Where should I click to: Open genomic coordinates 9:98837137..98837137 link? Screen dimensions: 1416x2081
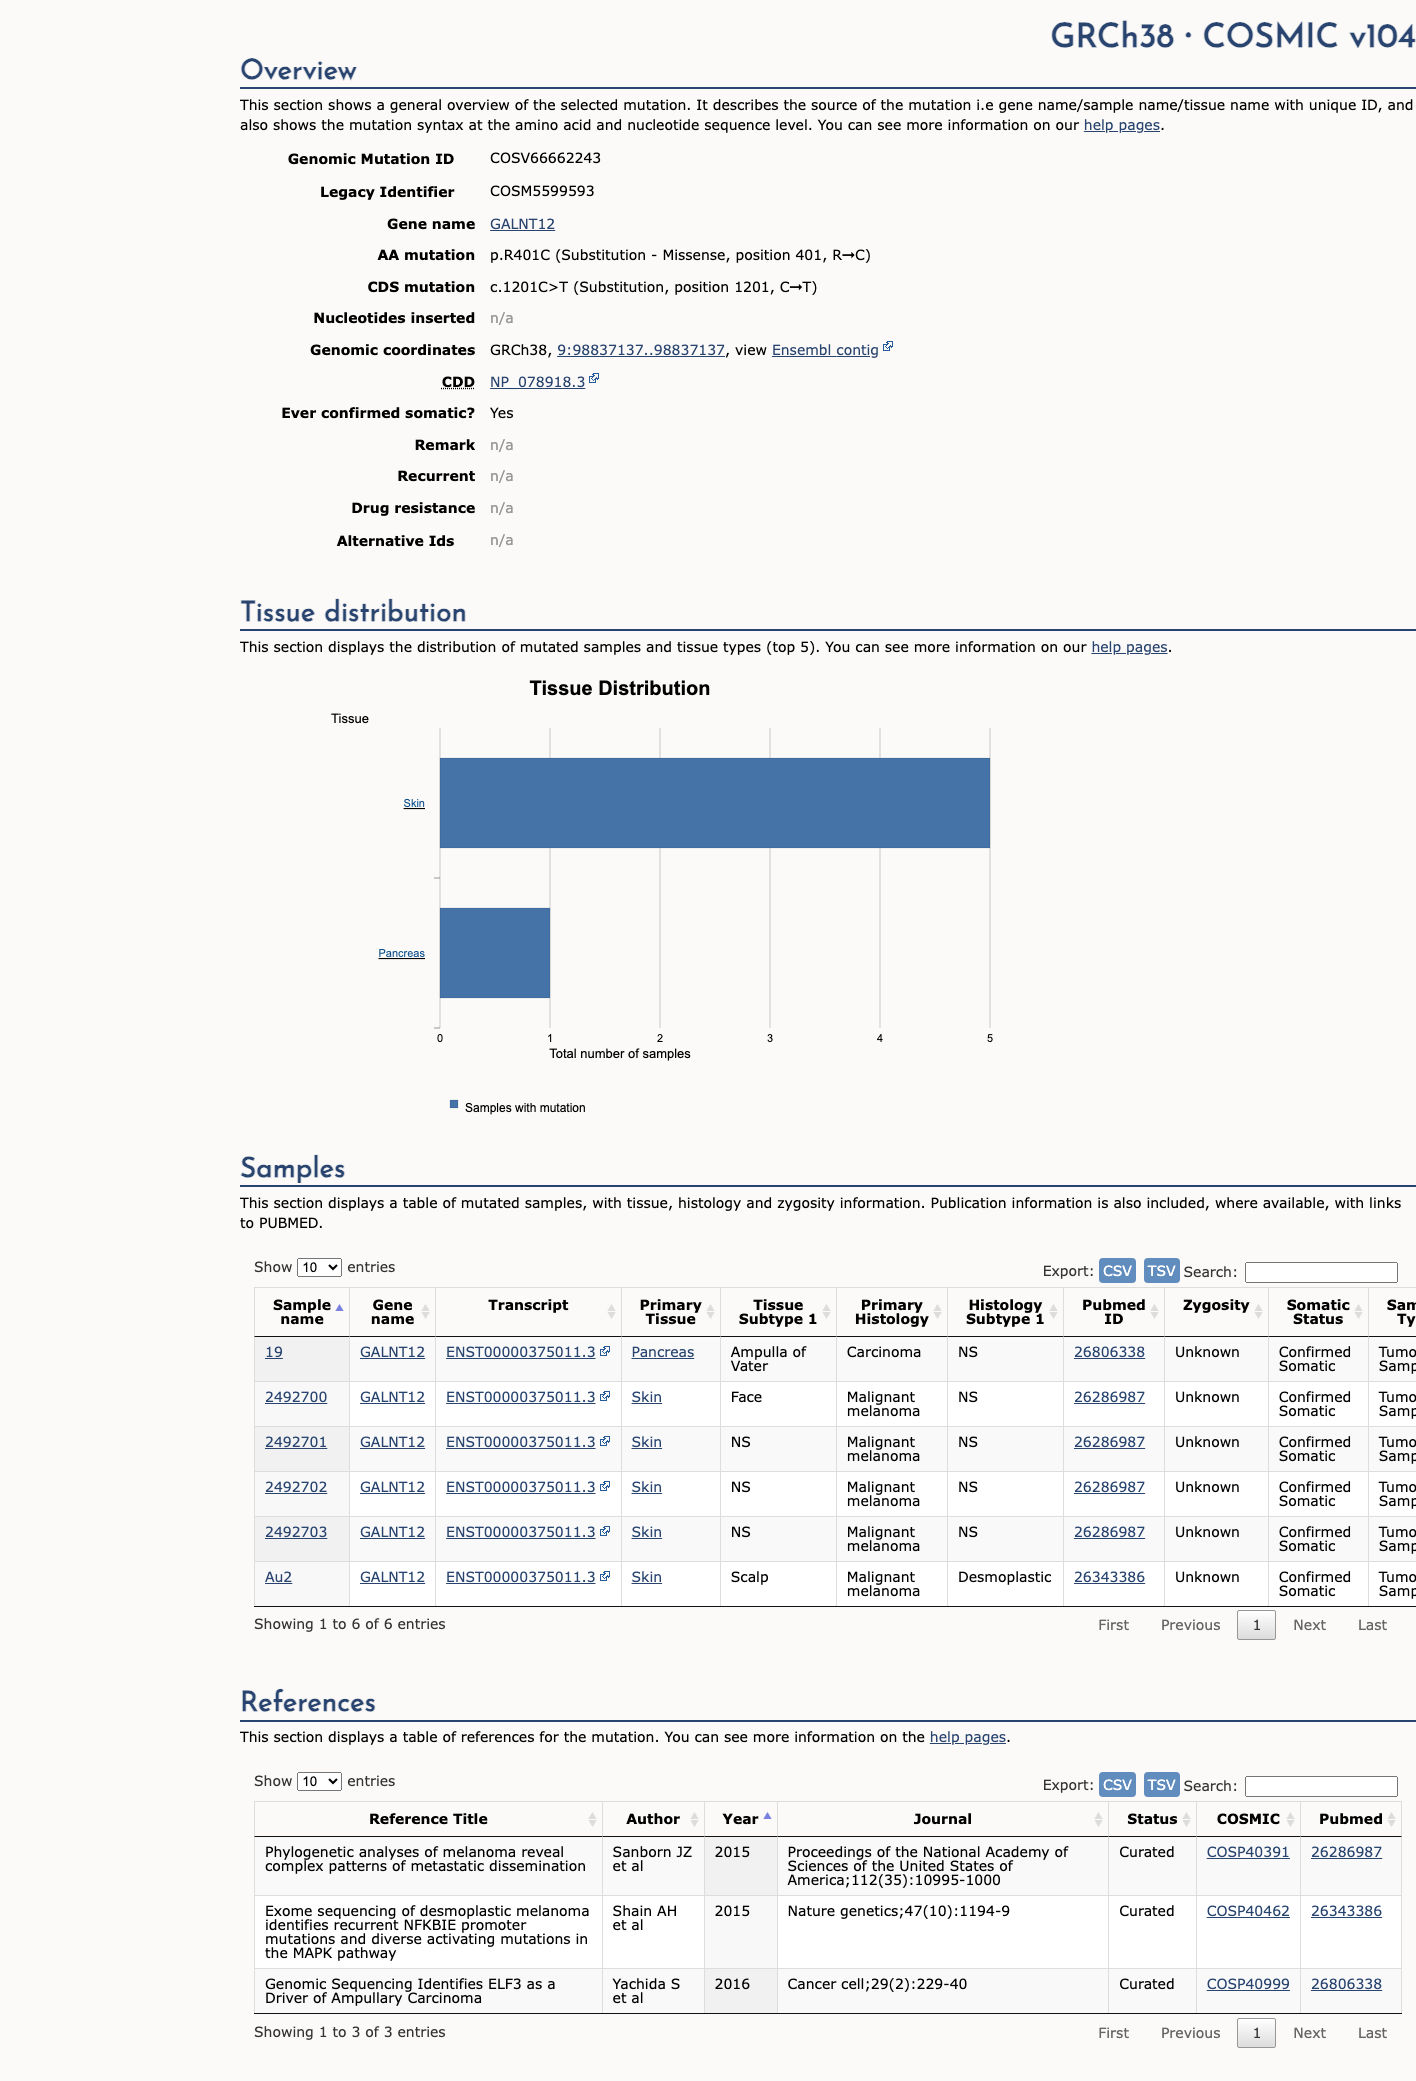[x=641, y=350]
